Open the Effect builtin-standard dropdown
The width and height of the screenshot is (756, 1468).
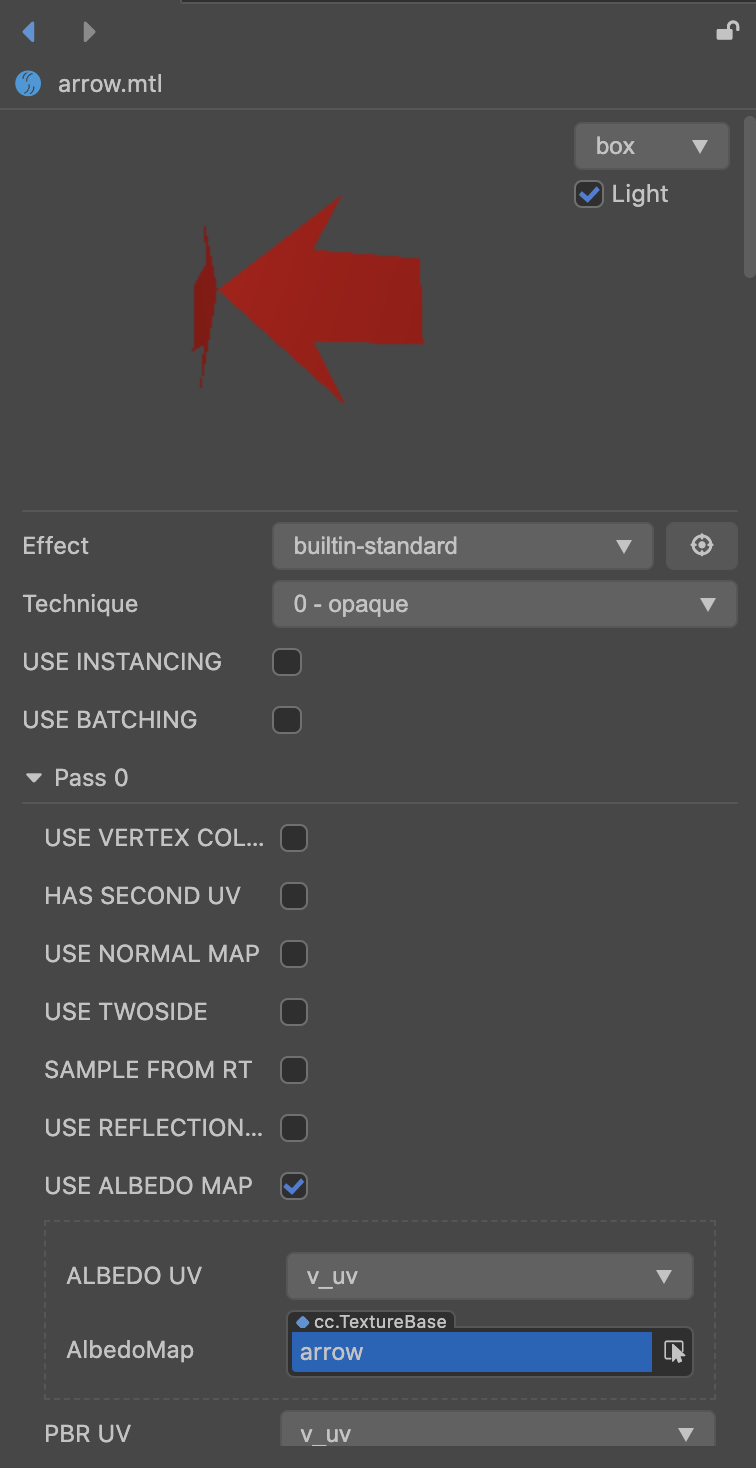pos(462,546)
